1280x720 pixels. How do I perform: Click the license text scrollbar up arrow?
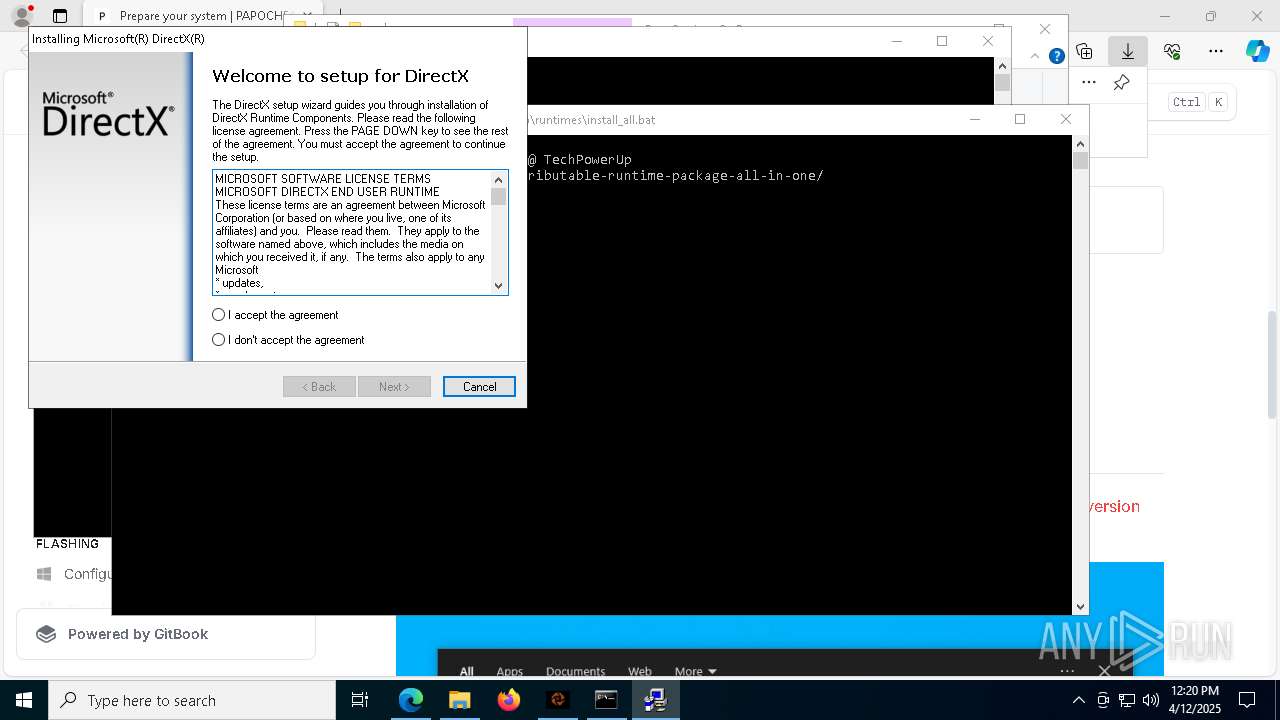(x=499, y=179)
